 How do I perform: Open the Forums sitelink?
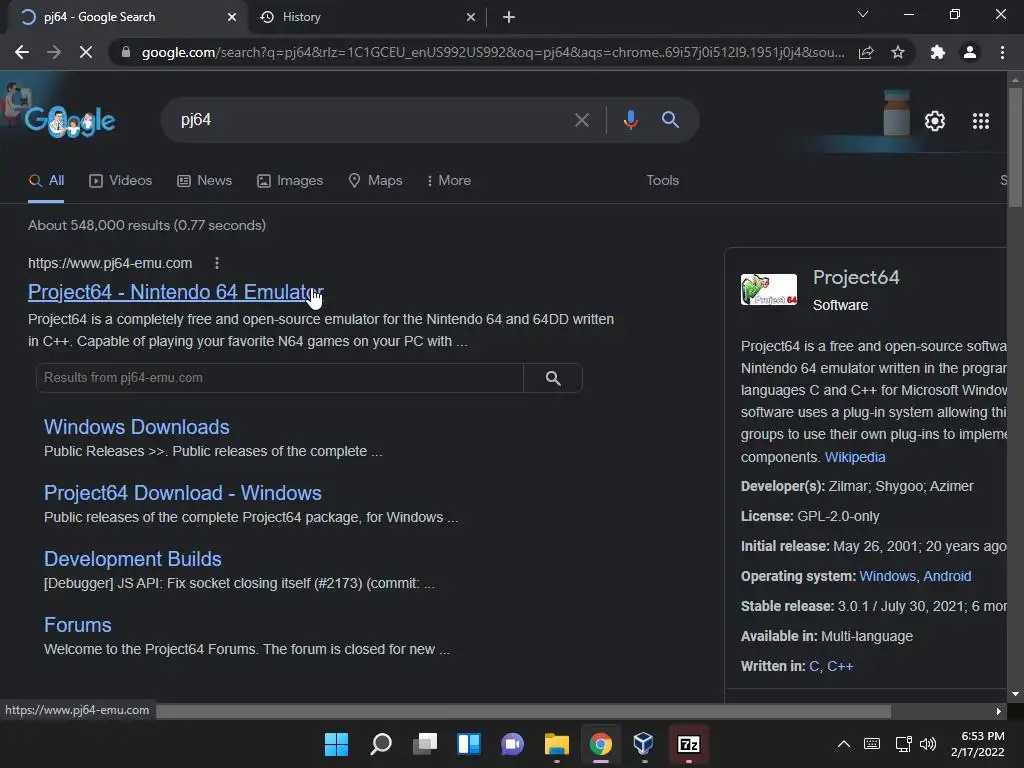tap(78, 625)
